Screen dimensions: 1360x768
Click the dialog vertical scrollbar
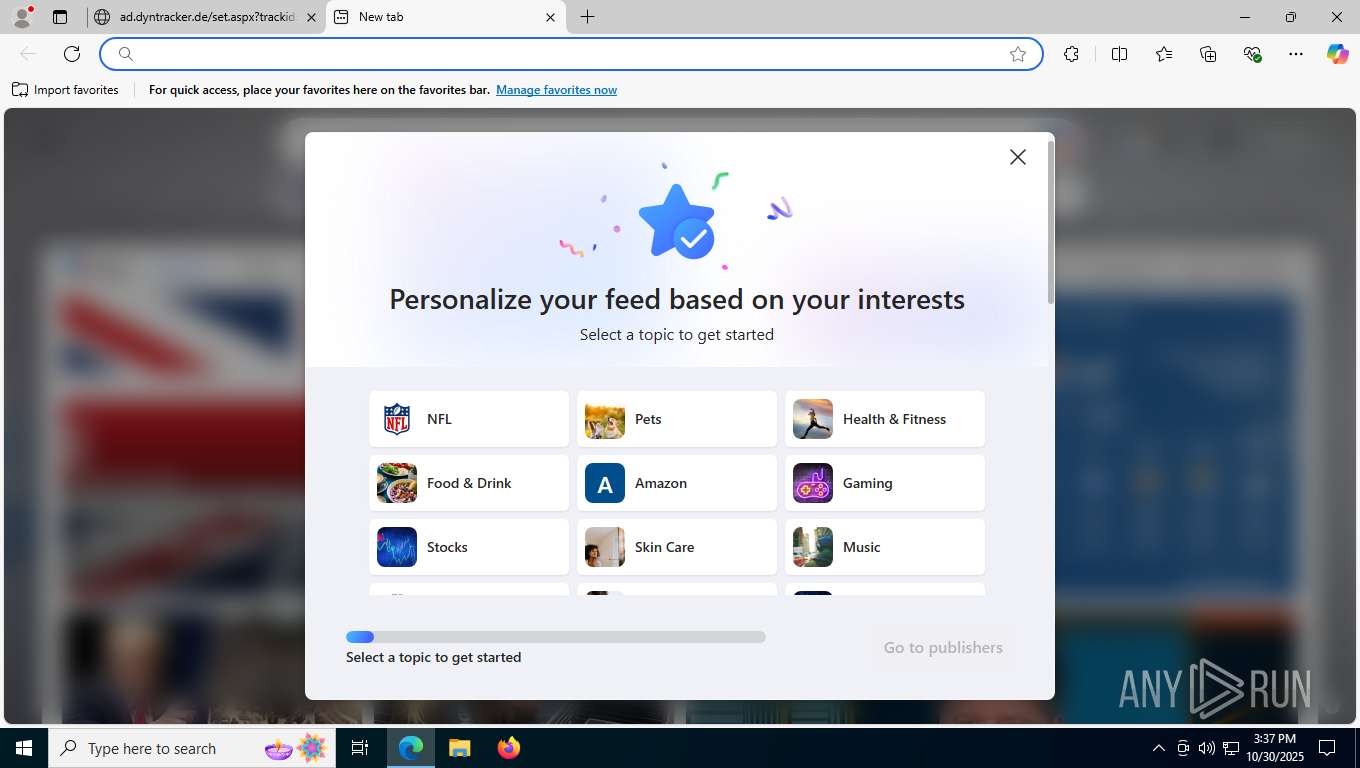pos(1050,222)
